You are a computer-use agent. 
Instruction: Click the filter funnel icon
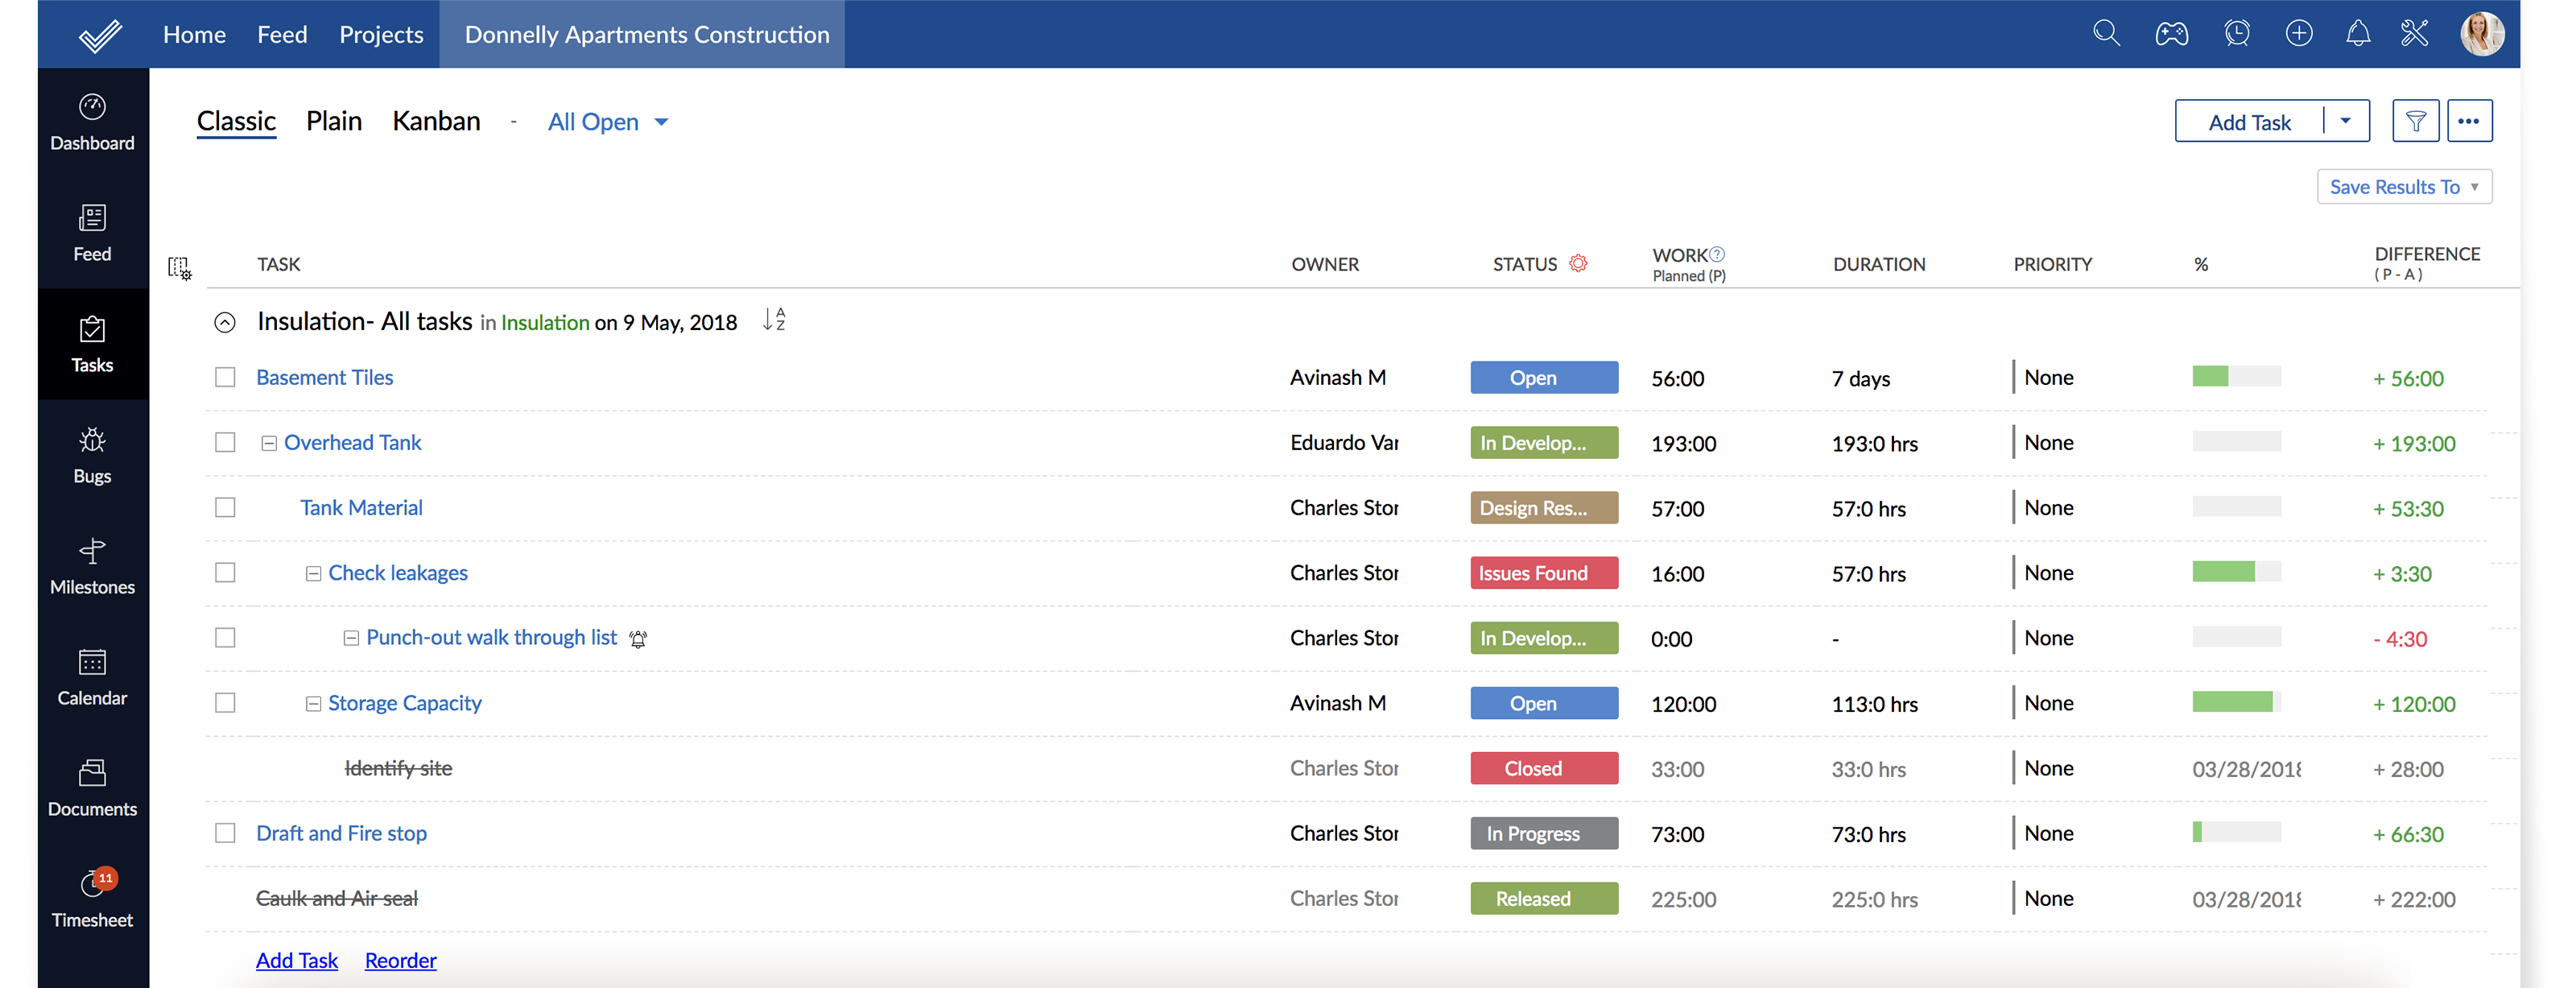click(2415, 121)
